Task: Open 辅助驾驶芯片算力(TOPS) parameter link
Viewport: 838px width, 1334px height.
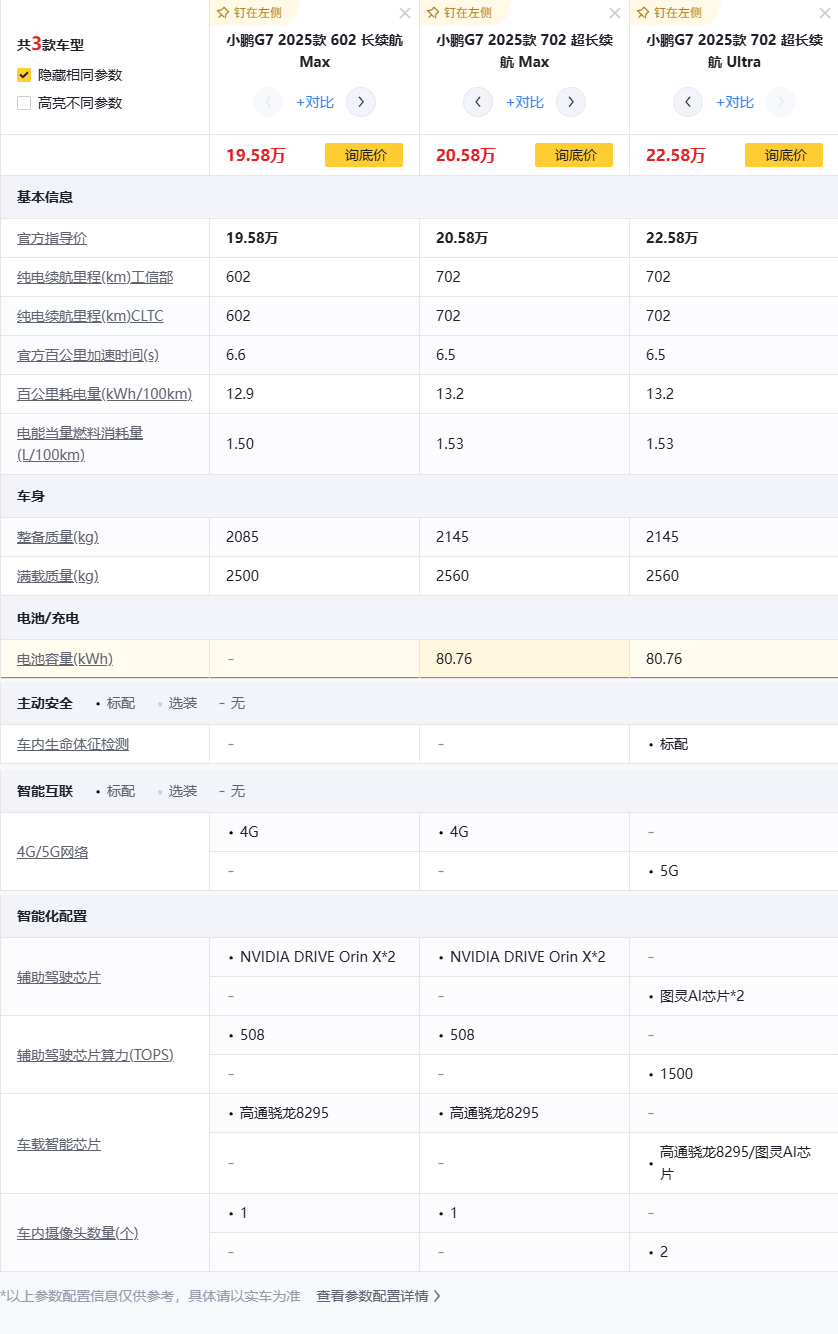Action: point(95,1055)
